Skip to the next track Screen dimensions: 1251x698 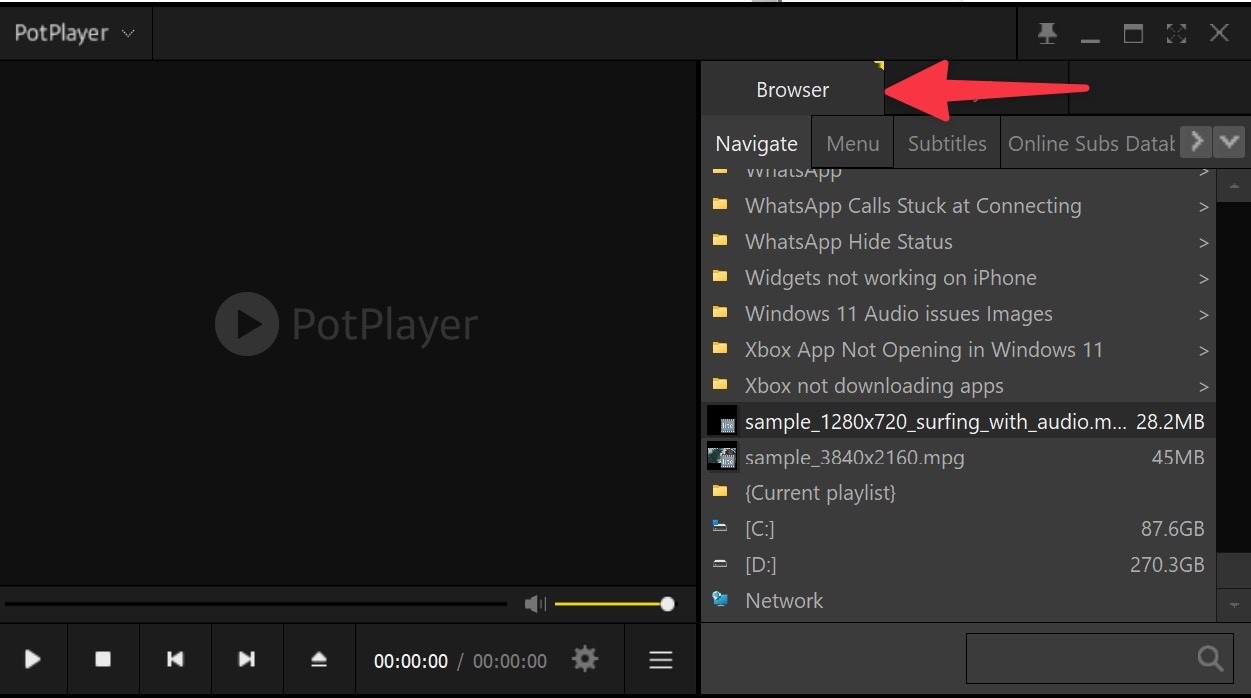coord(247,659)
